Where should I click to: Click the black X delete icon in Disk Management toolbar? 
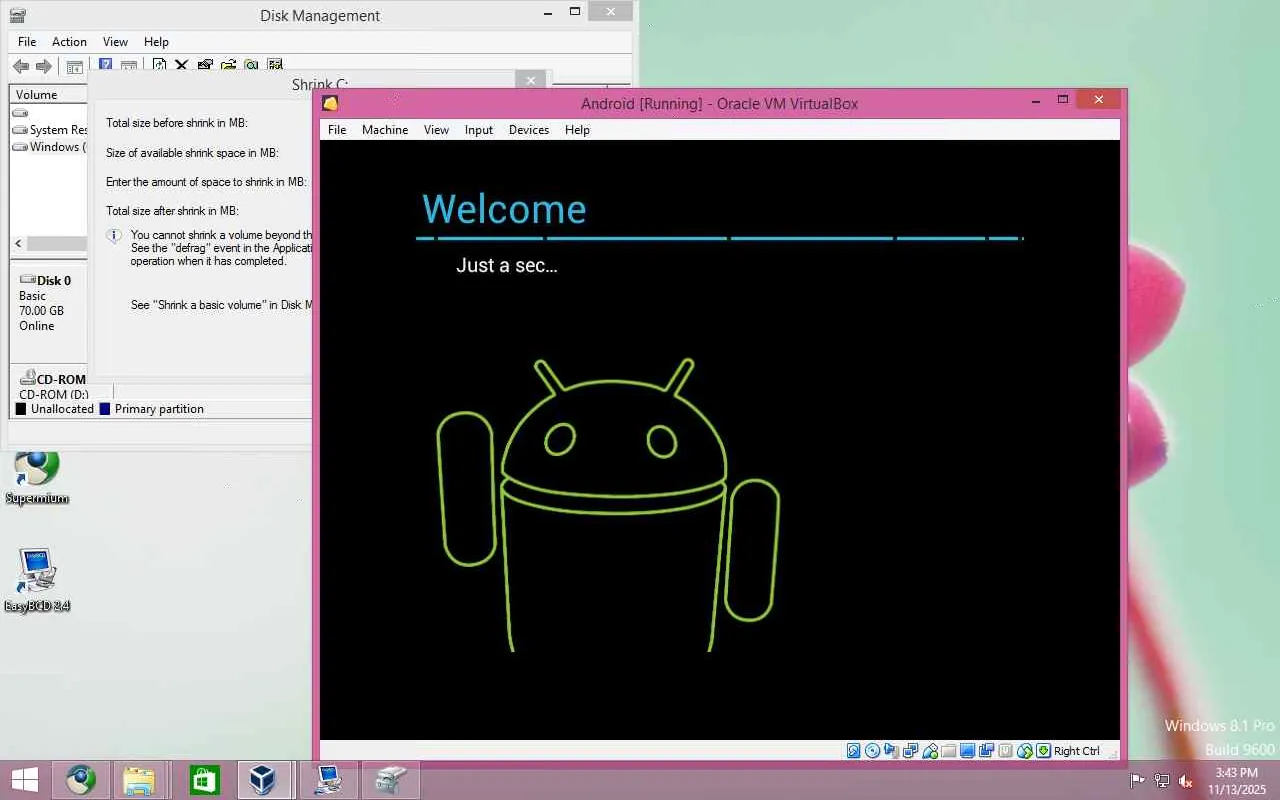tap(181, 65)
